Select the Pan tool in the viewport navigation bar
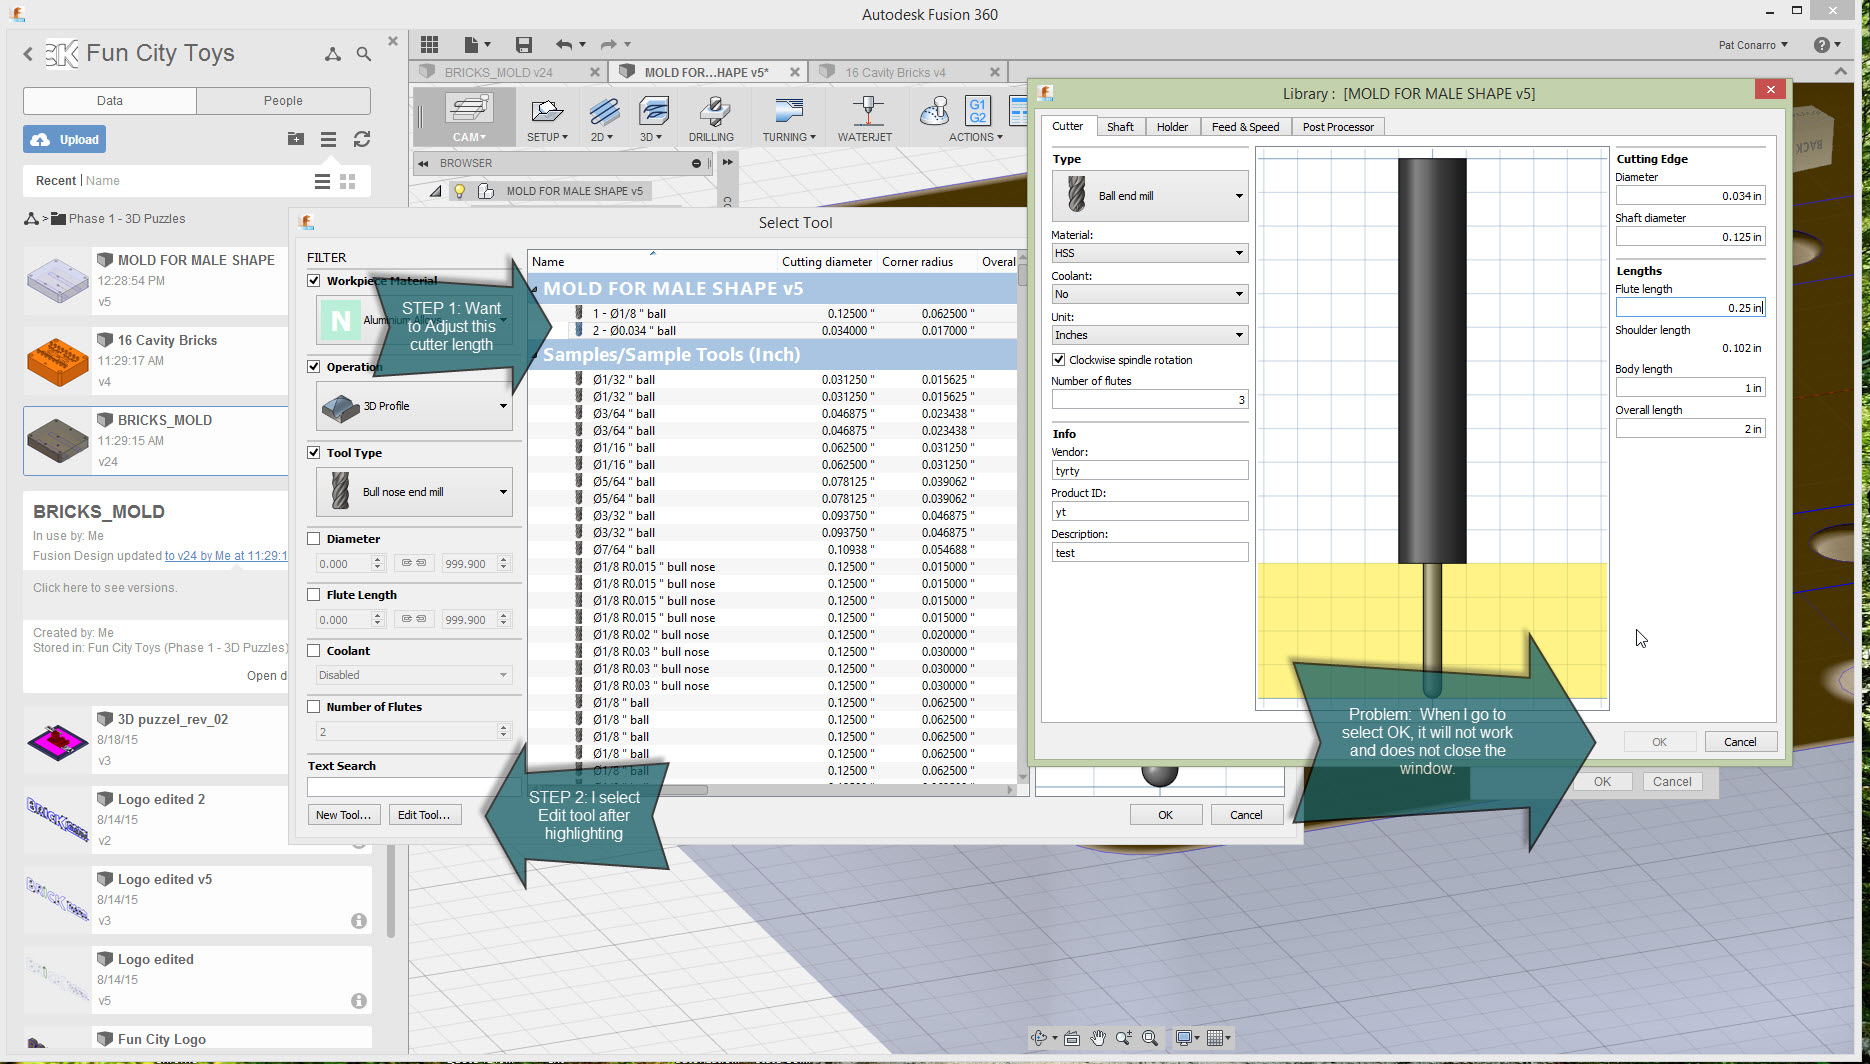 click(x=1097, y=1038)
